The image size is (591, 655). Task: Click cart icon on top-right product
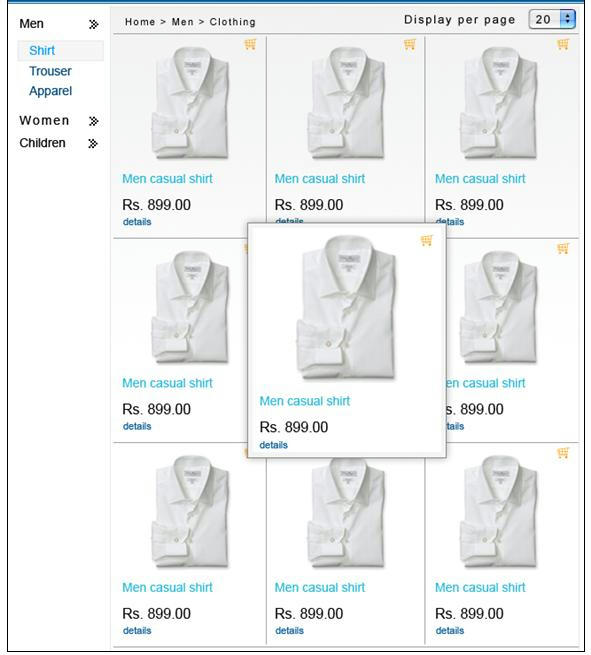point(563,44)
